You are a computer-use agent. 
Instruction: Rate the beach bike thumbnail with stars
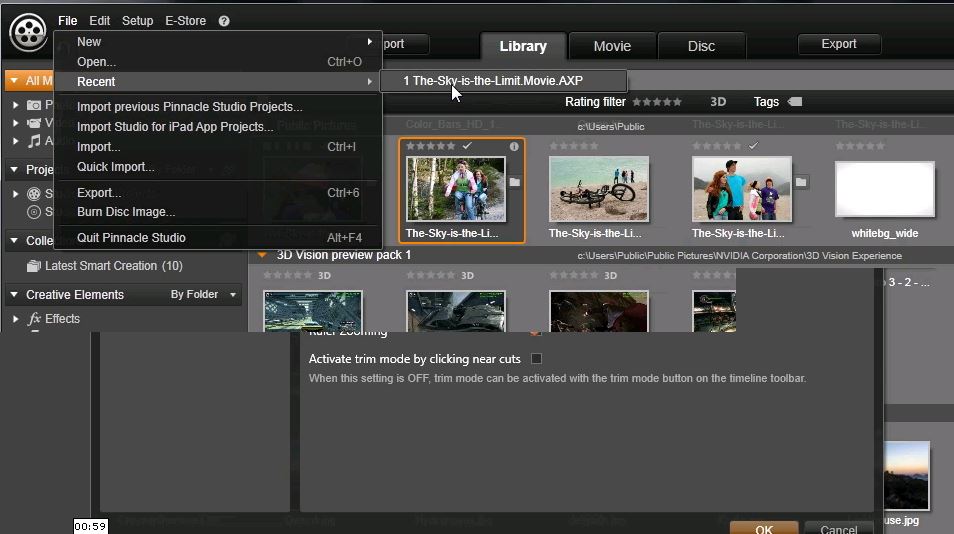574,146
